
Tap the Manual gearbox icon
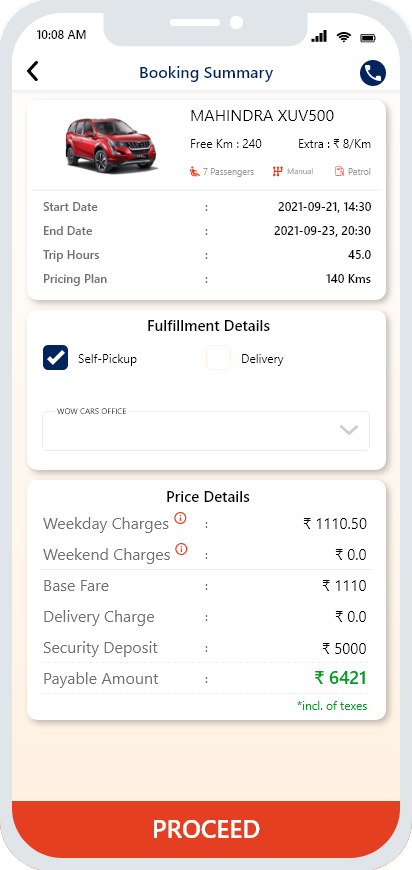277,171
